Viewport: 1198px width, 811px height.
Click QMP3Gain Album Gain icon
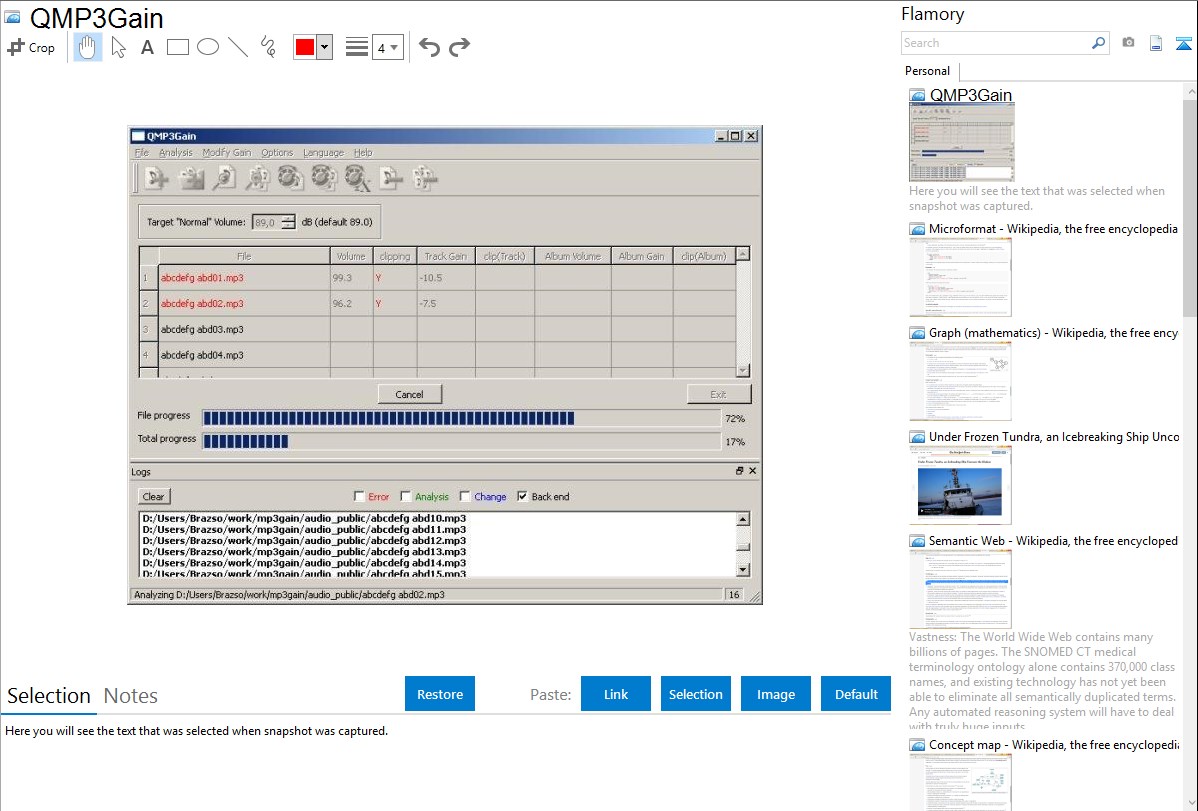324,179
